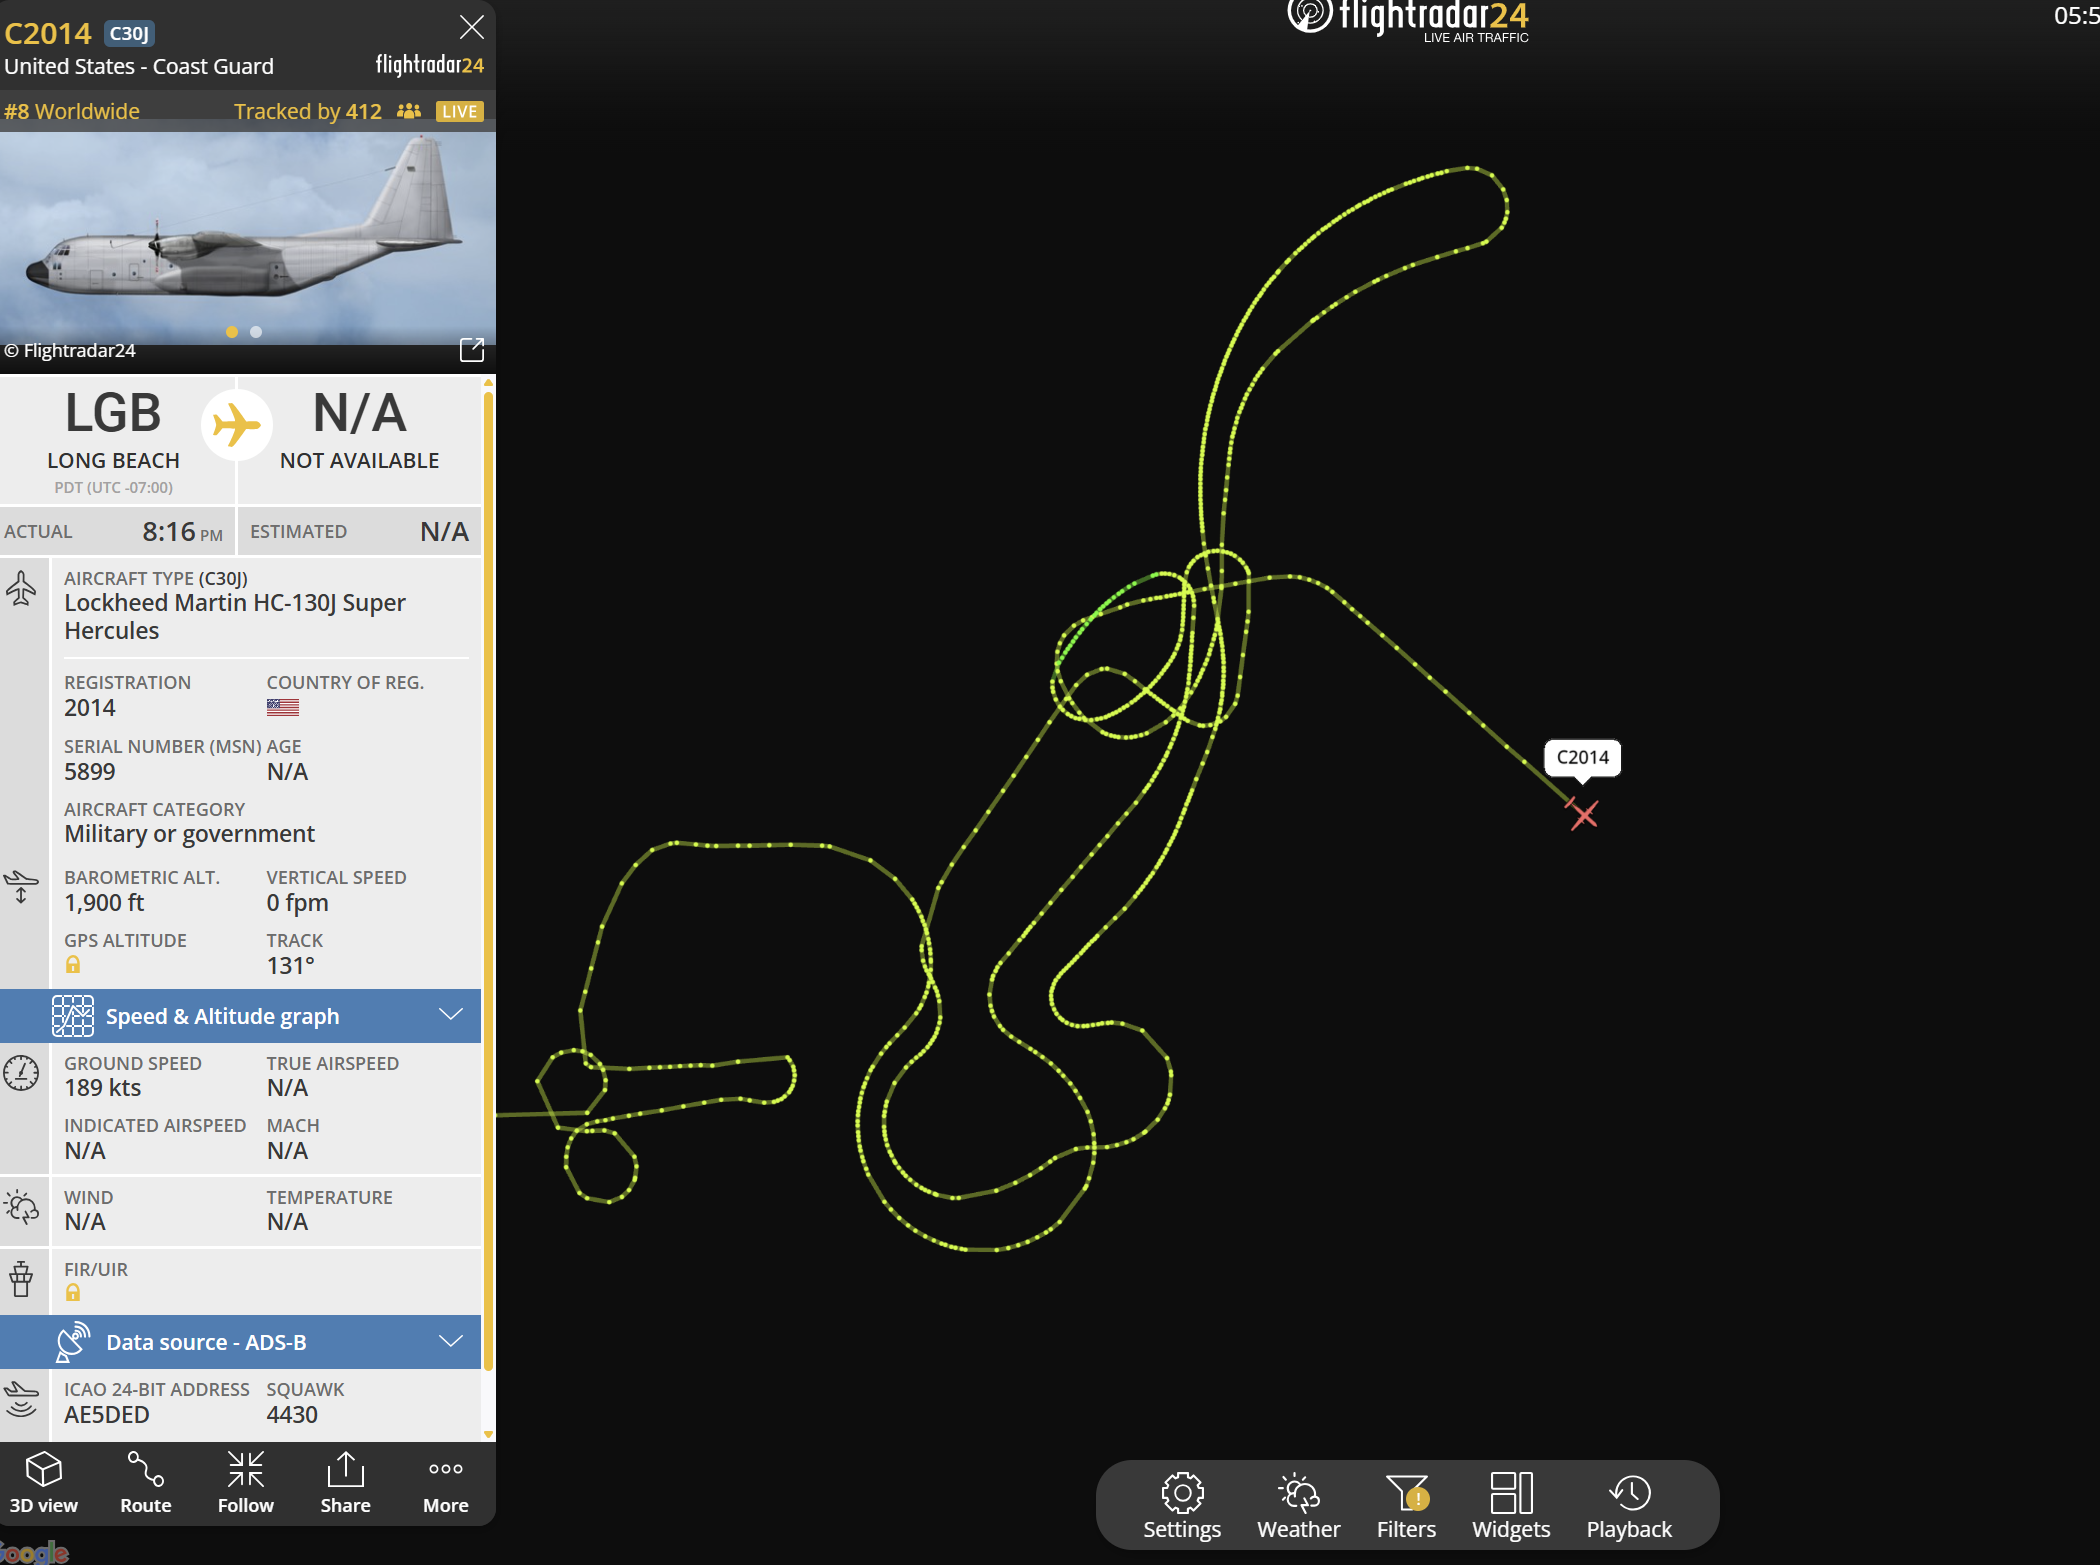The height and width of the screenshot is (1565, 2100).
Task: Open the Weather layer options
Action: (1298, 1505)
